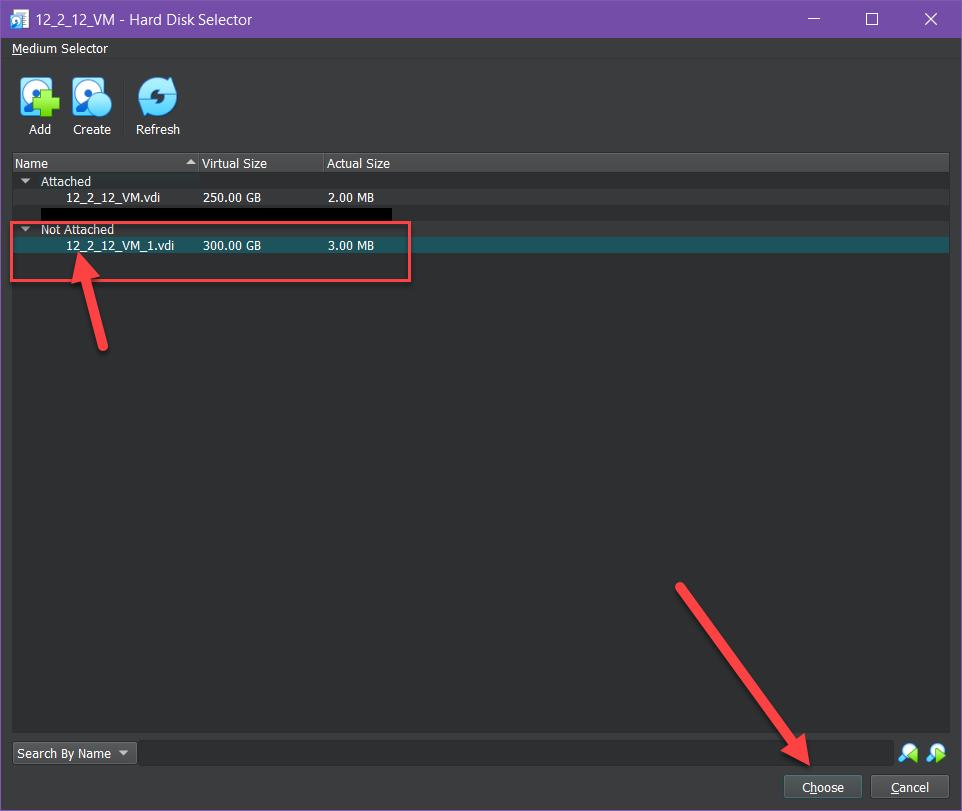This screenshot has width=962, height=811.
Task: Refresh the medium list
Action: 157,106
